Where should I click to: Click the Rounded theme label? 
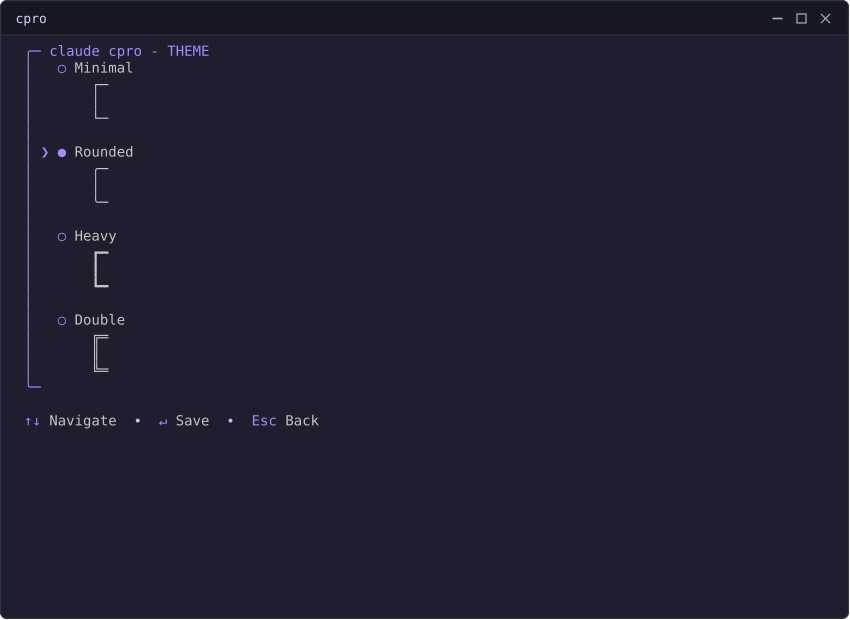click(x=104, y=152)
